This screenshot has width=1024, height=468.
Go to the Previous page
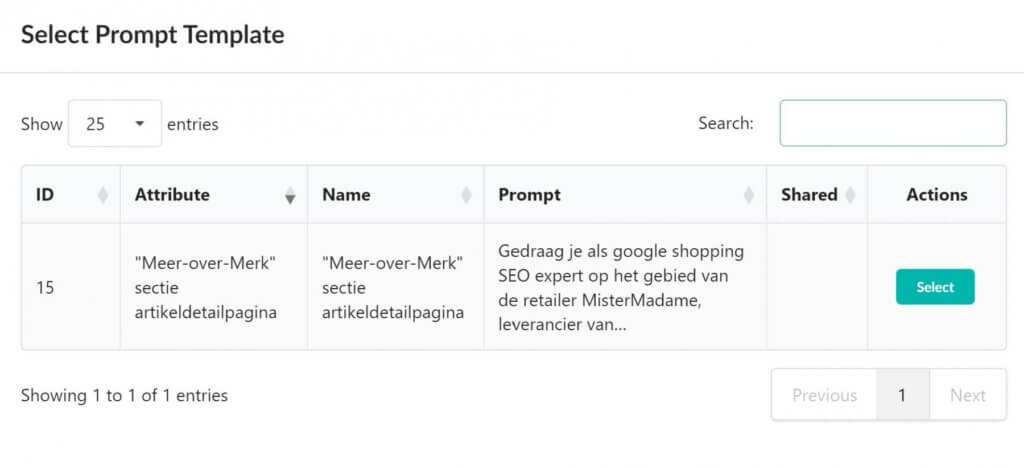click(824, 395)
